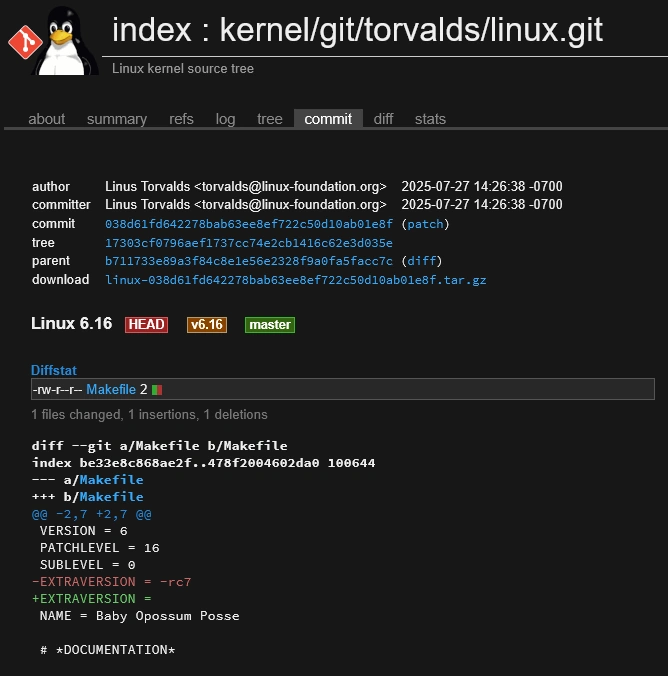This screenshot has height=676, width=668.
Task: Switch to the diff tab
Action: pos(383,119)
